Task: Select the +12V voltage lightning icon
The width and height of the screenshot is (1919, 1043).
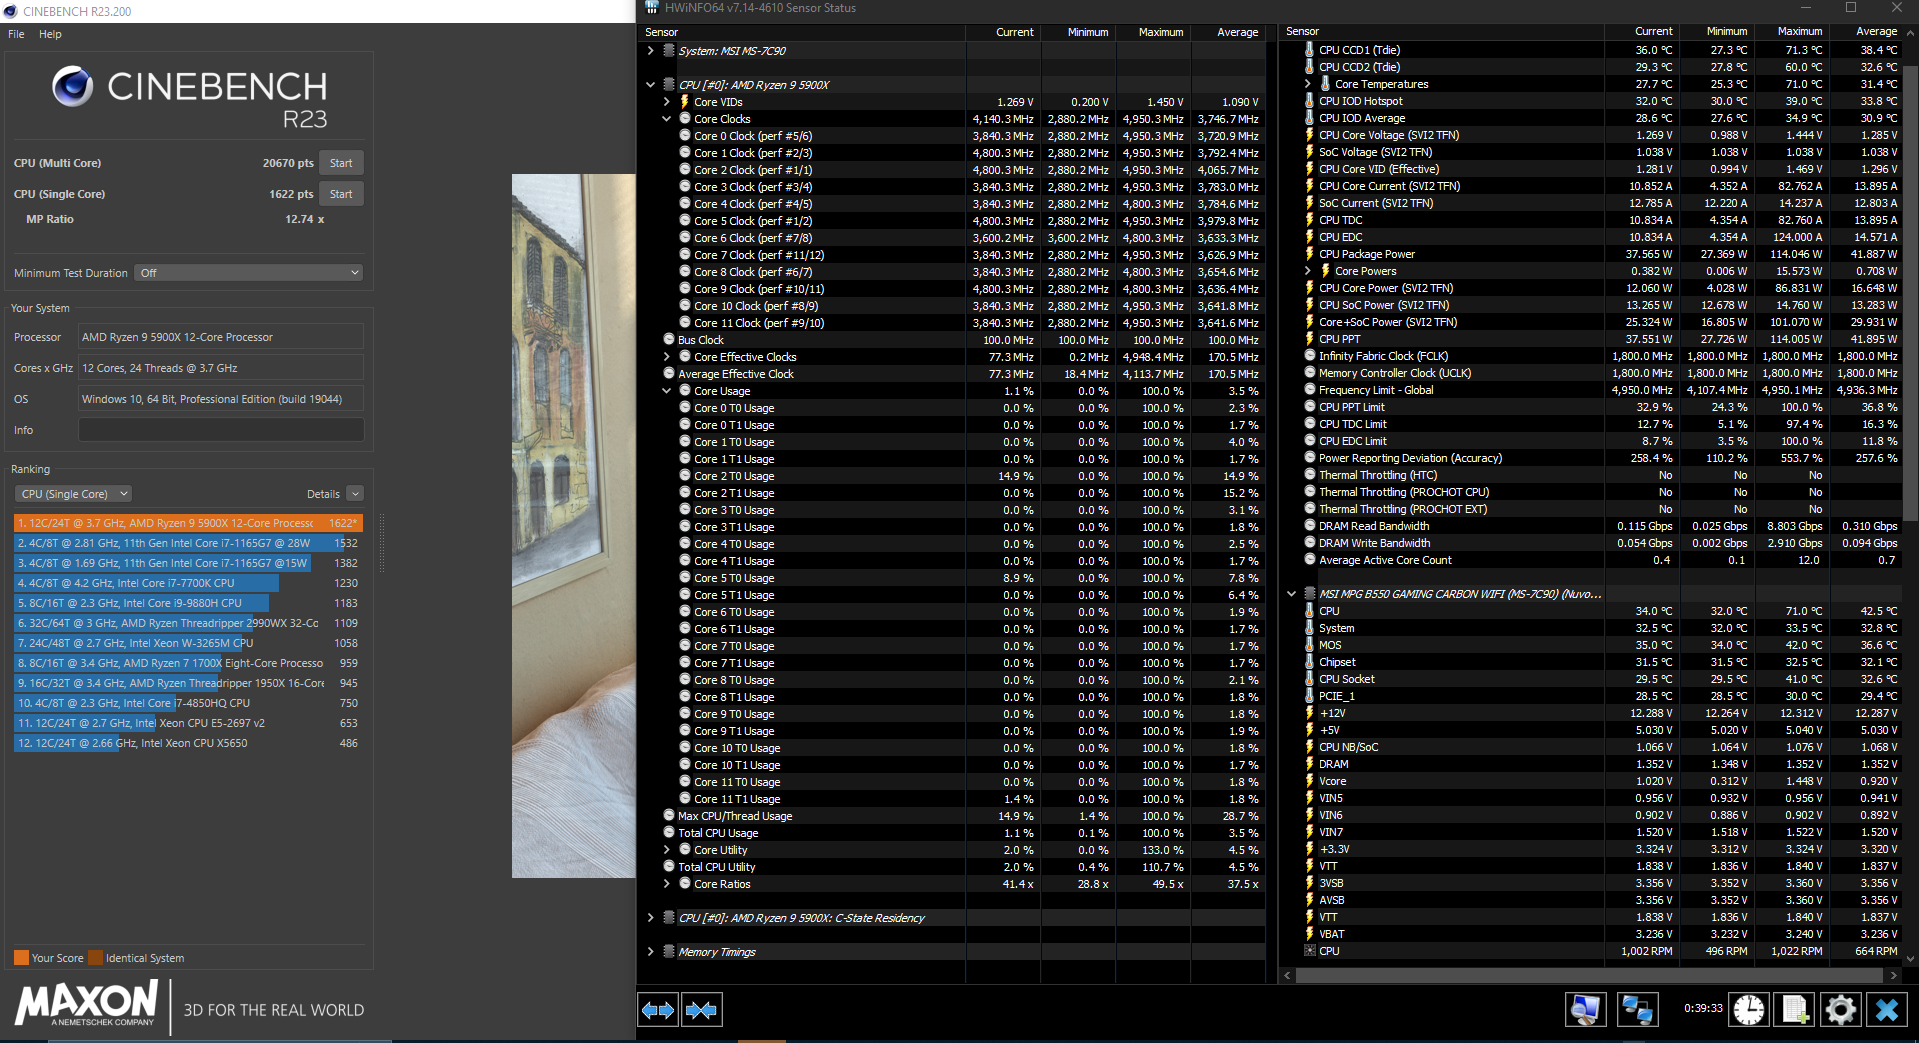Action: (1309, 713)
